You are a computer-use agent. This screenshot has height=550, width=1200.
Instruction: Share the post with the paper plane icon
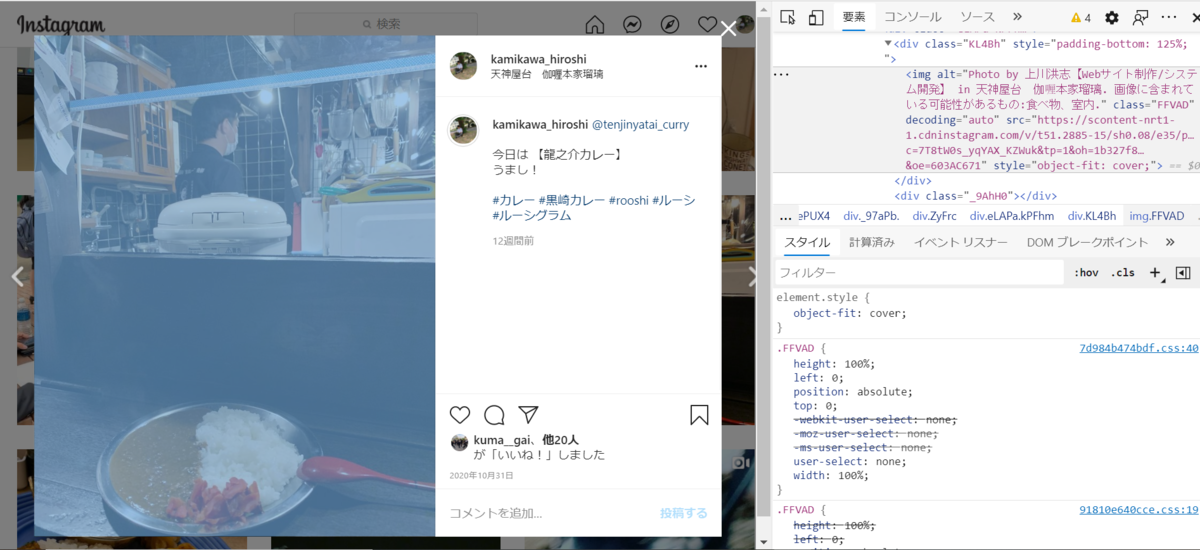[528, 415]
